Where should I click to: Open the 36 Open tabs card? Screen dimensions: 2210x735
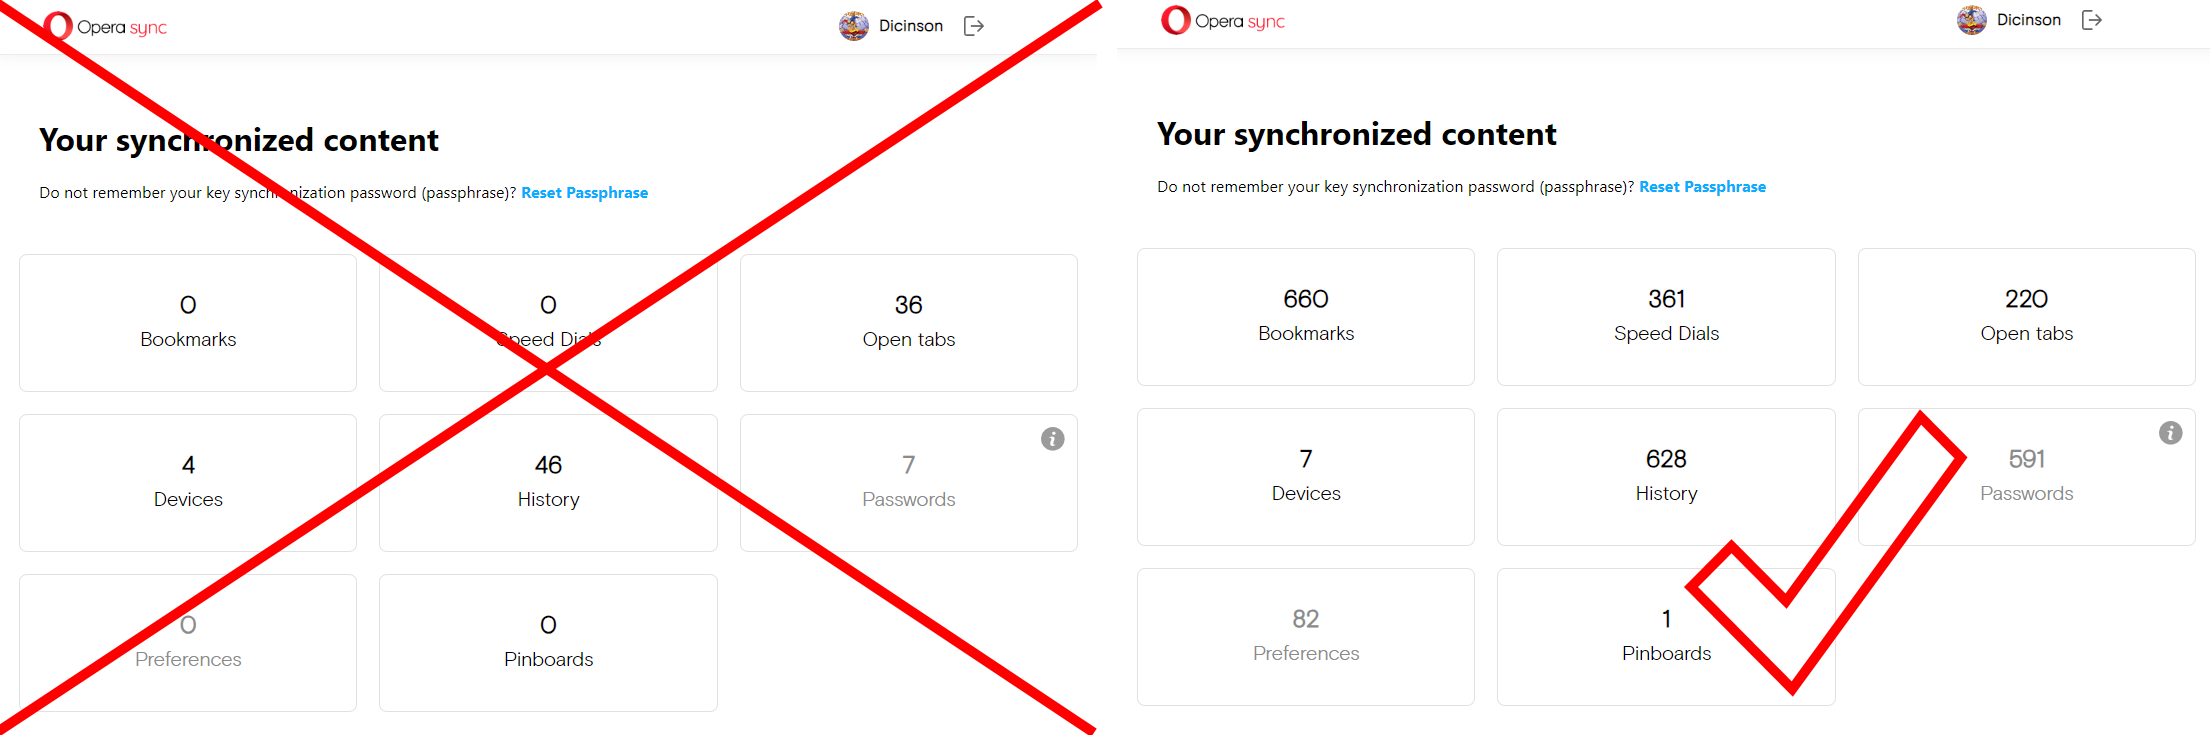click(908, 323)
